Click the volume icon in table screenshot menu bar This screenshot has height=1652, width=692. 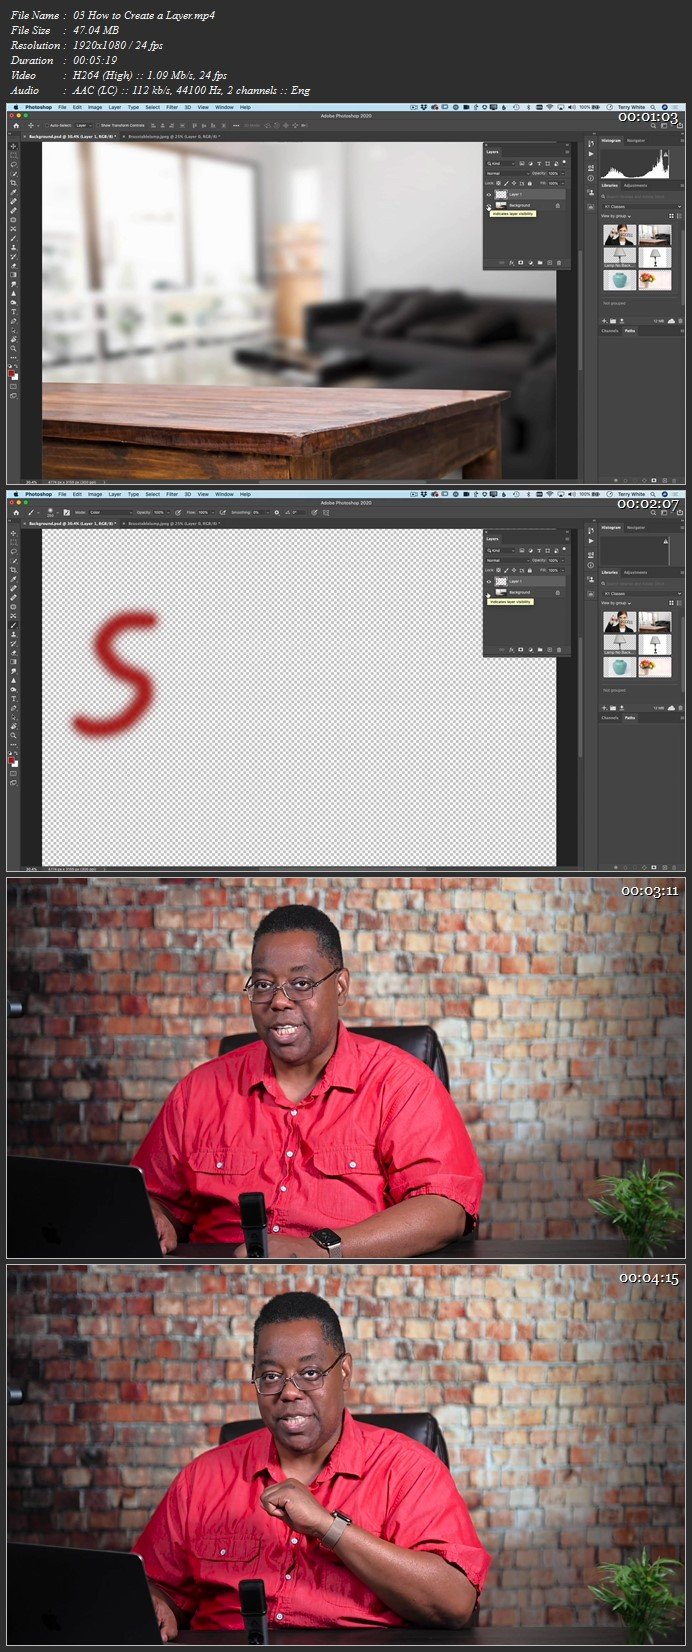[x=571, y=107]
